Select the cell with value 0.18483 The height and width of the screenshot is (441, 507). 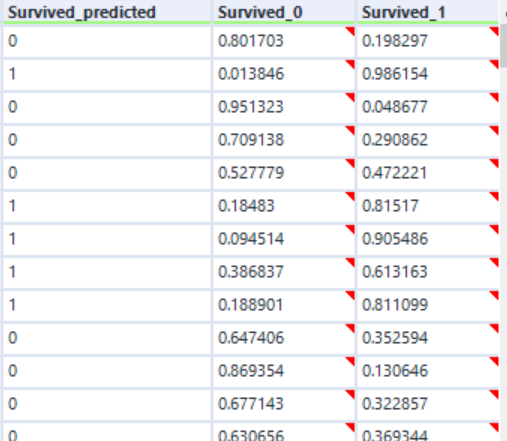pos(284,206)
